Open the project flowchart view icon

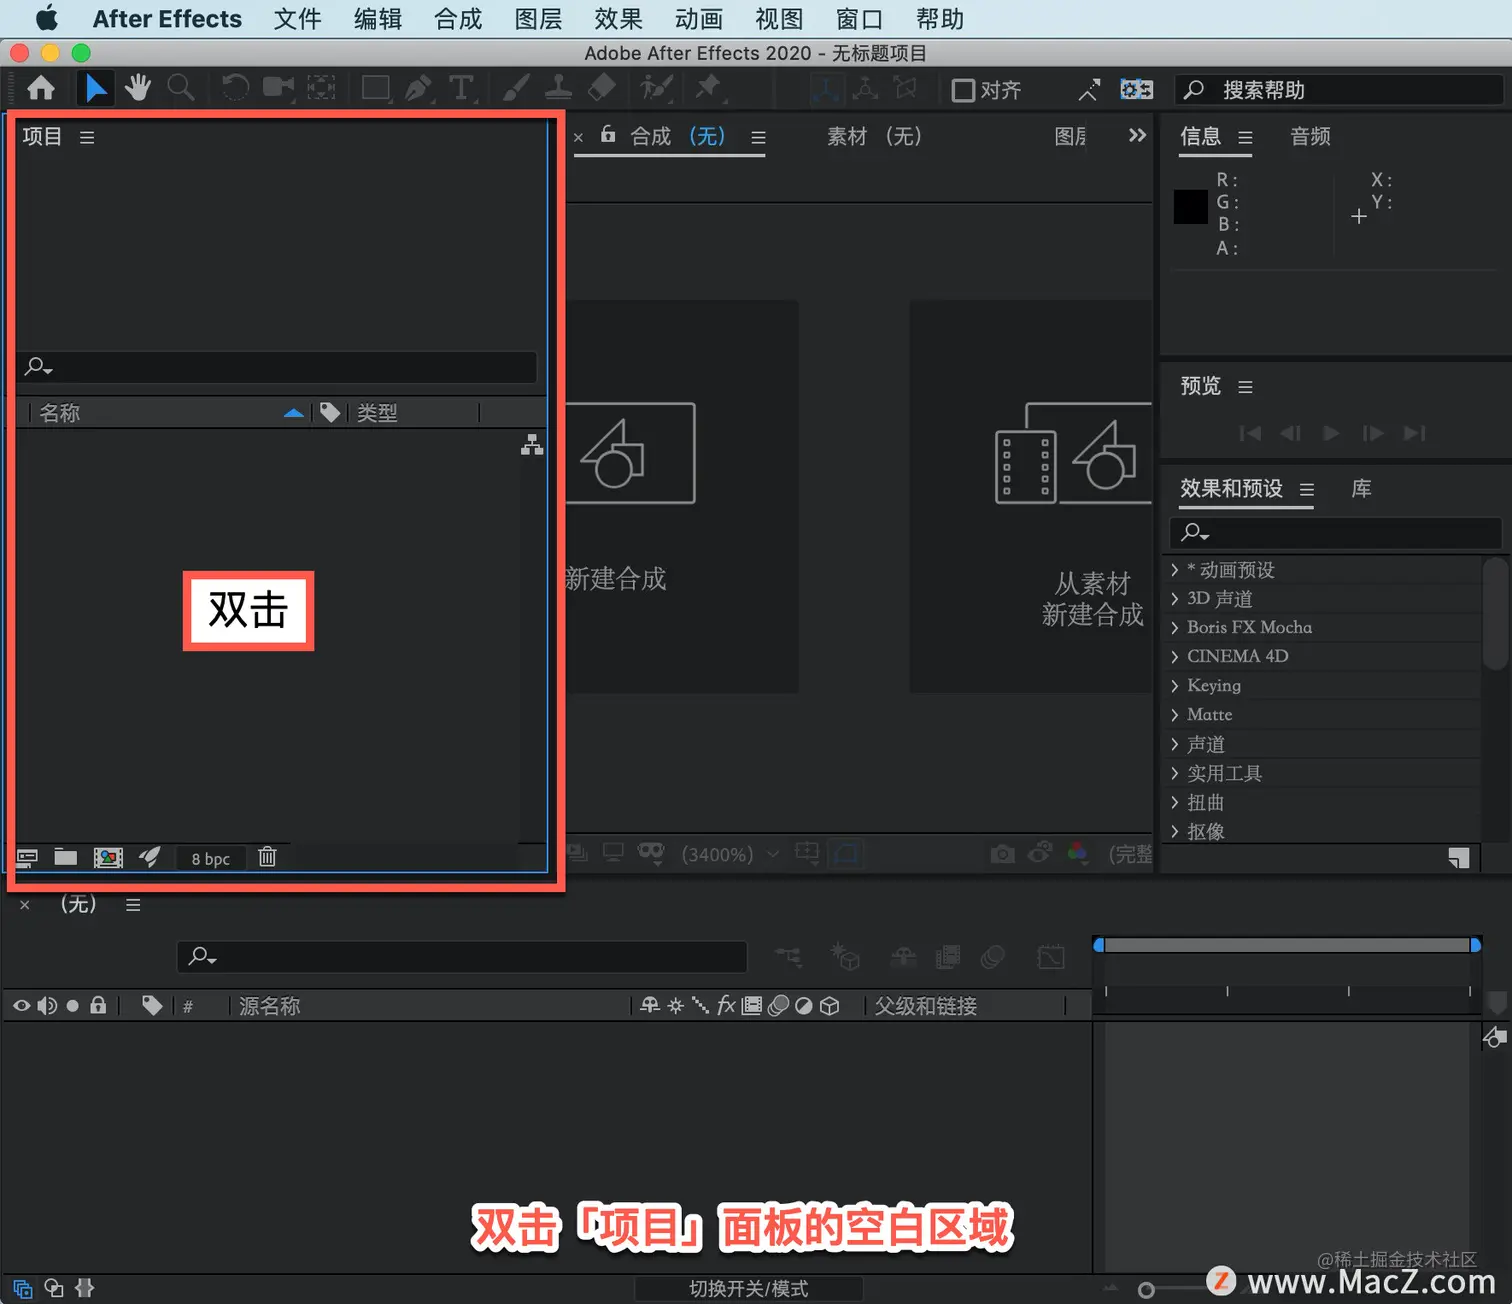pyautogui.click(x=532, y=445)
